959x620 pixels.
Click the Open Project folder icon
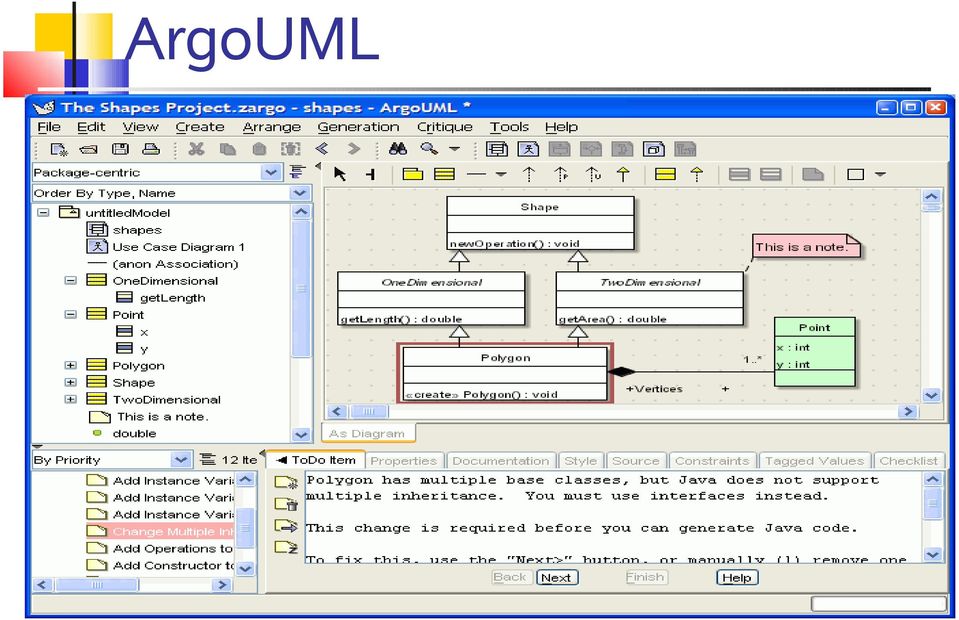(x=89, y=149)
